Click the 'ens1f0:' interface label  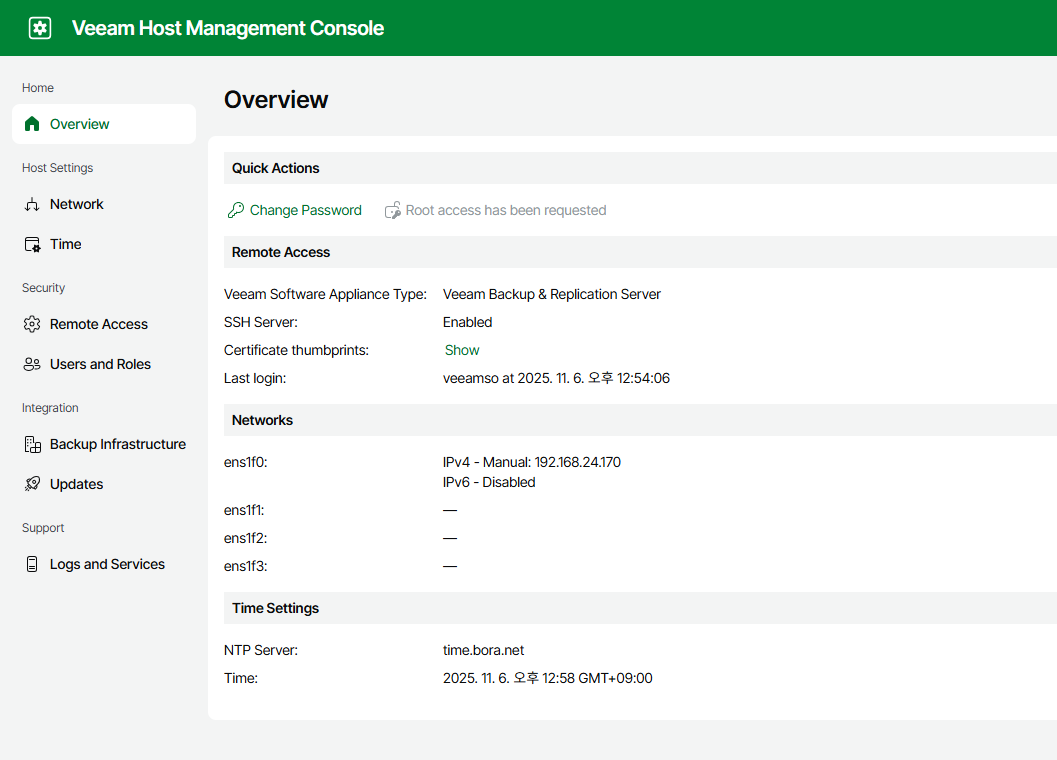point(245,462)
